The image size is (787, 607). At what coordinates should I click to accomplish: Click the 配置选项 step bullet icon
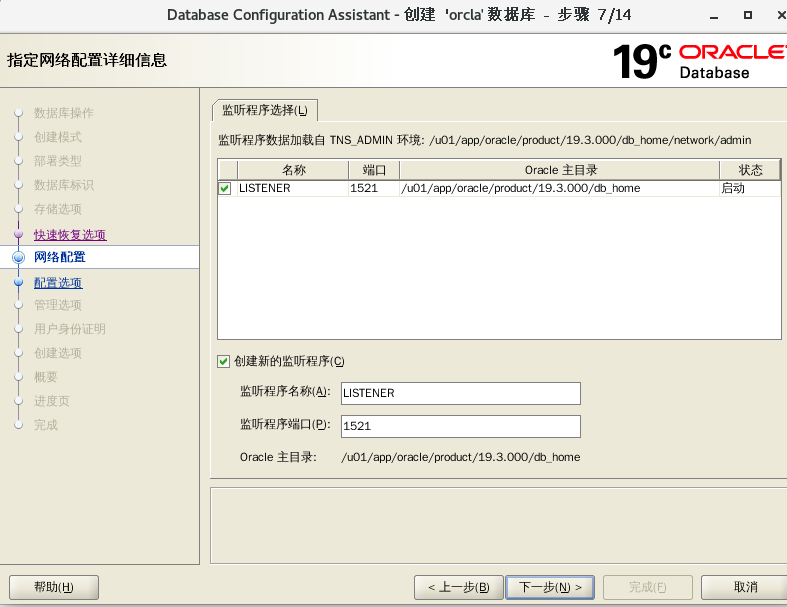point(18,283)
